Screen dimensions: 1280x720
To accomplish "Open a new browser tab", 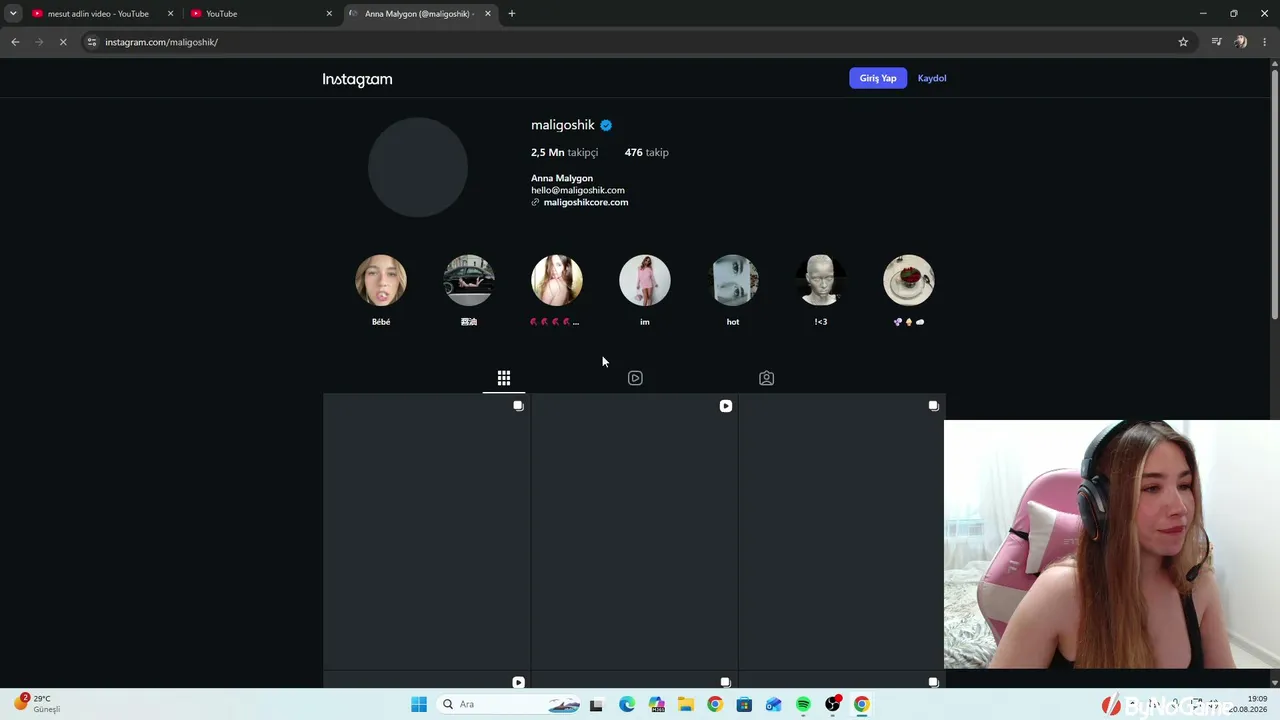I will [x=512, y=14].
